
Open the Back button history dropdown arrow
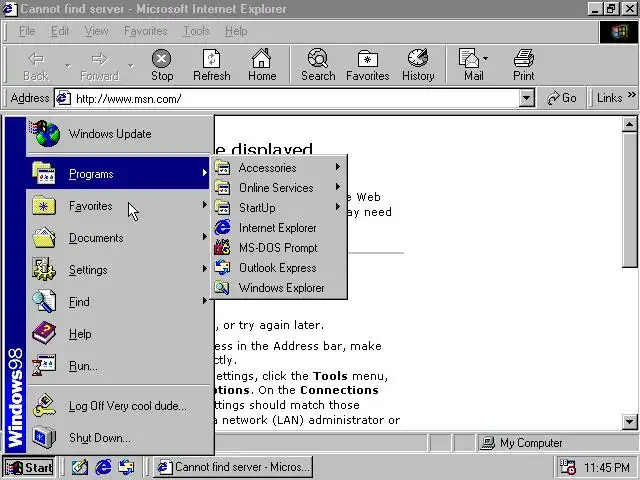pos(68,65)
